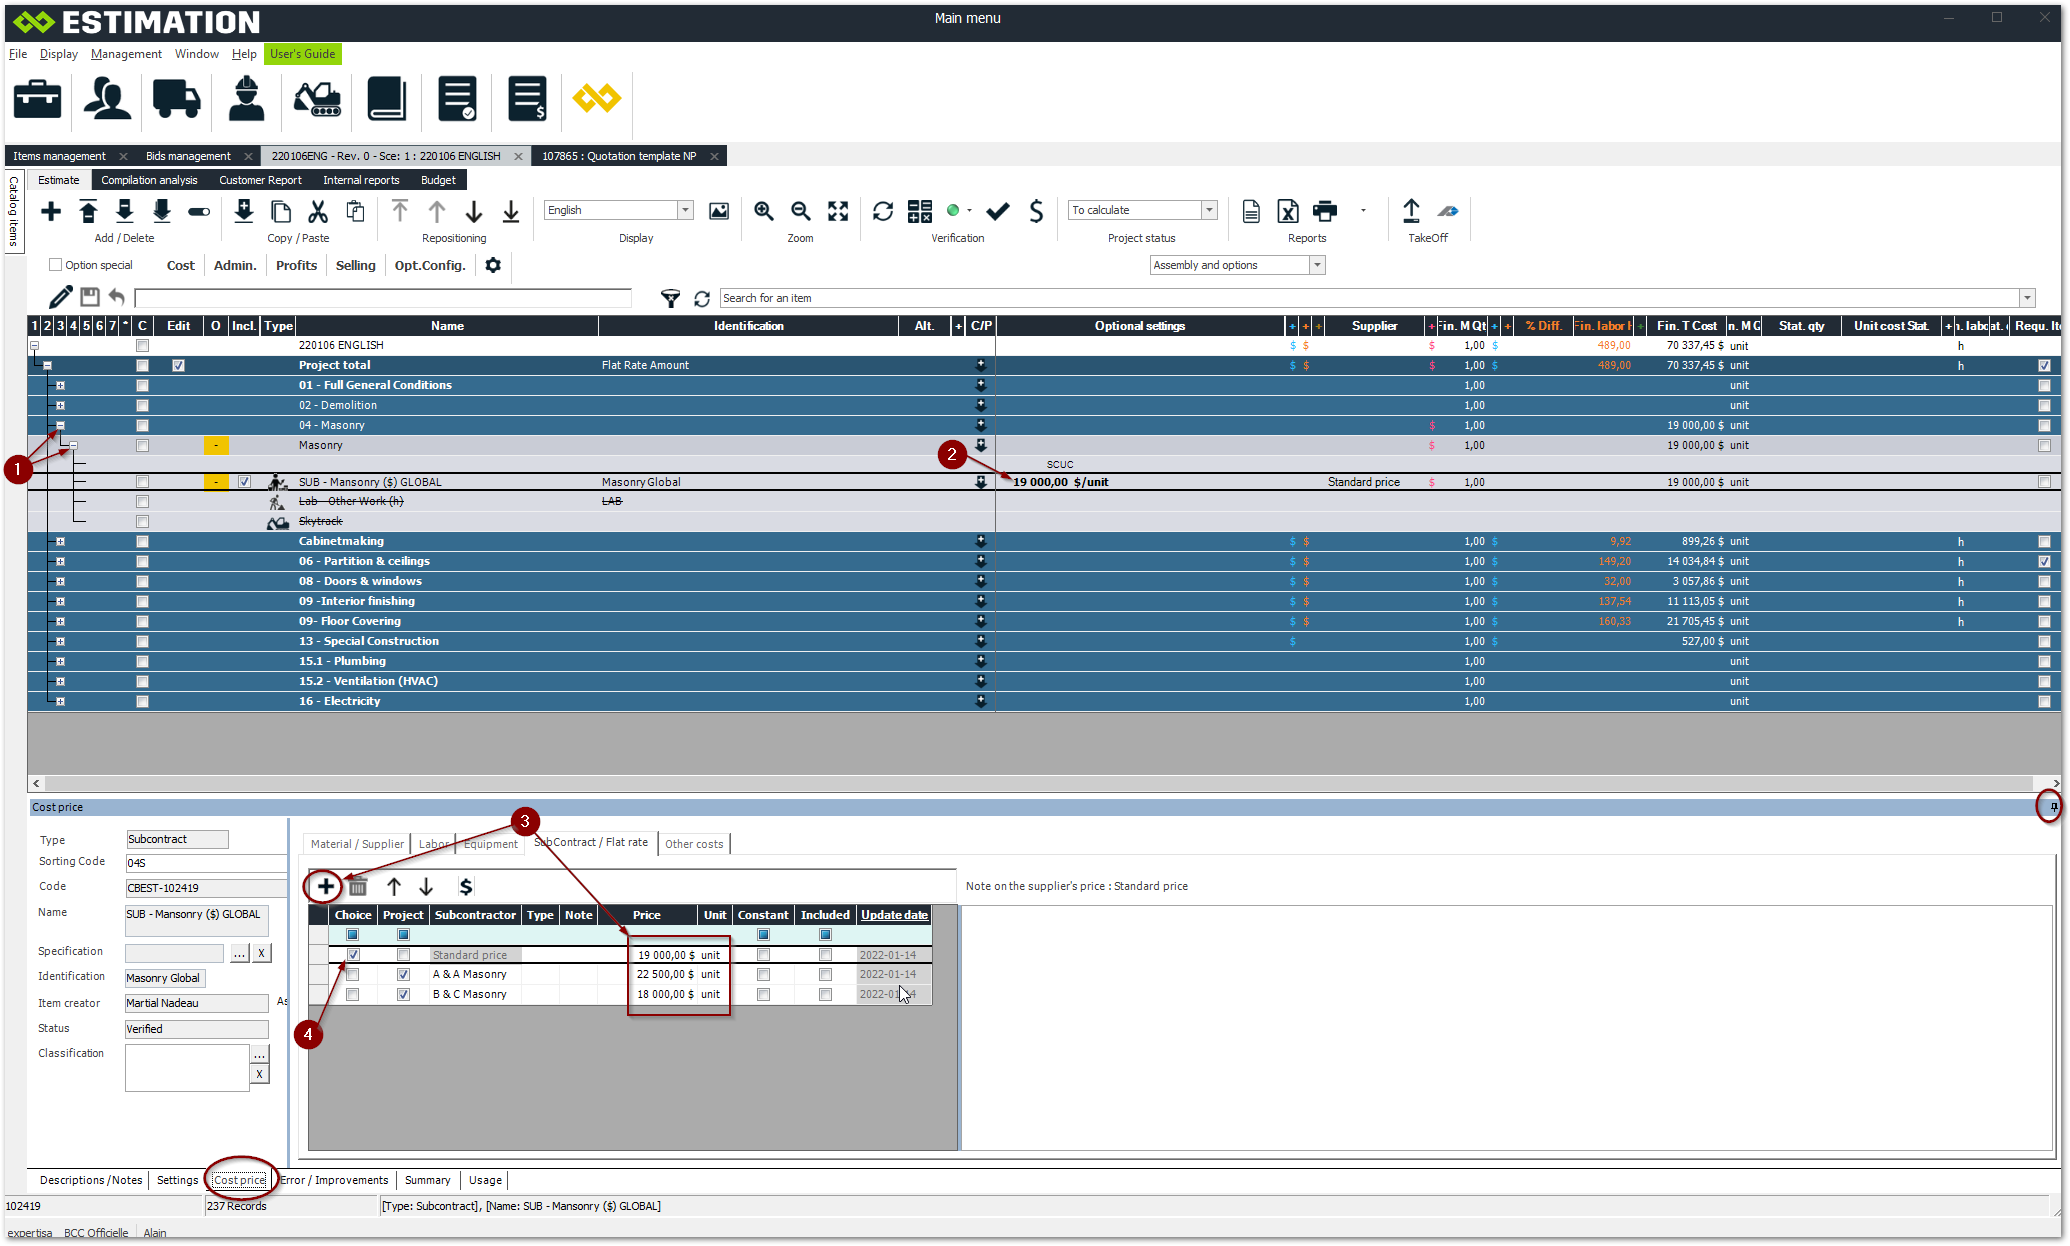The width and height of the screenshot is (2070, 1246).
Task: Check the A & A Masonry choice checkbox
Action: coord(352,974)
